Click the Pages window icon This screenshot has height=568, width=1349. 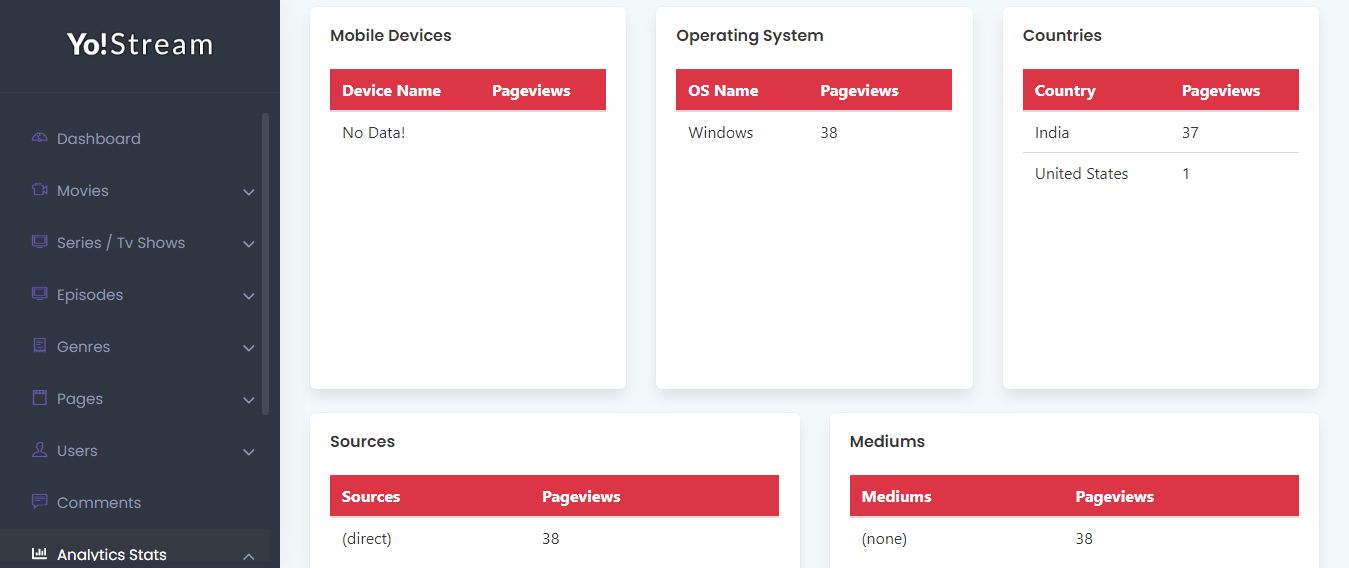coord(40,398)
